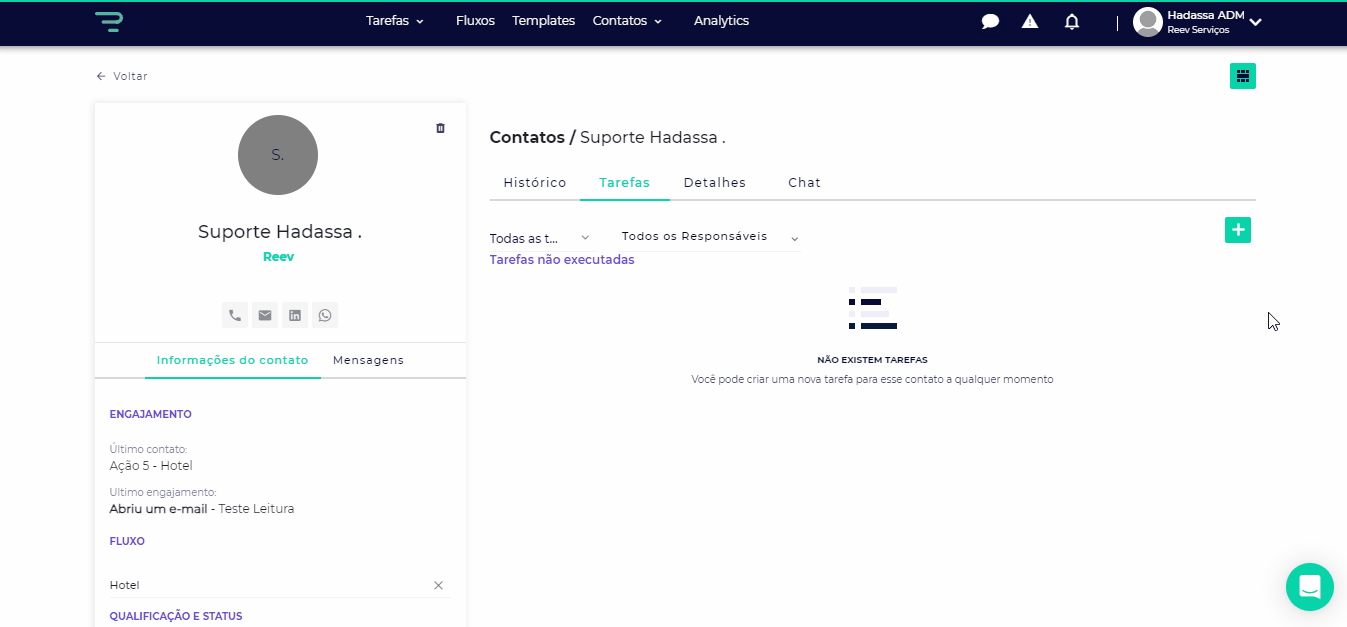
Task: Expand the Contatos menu dropdown
Action: 627,21
